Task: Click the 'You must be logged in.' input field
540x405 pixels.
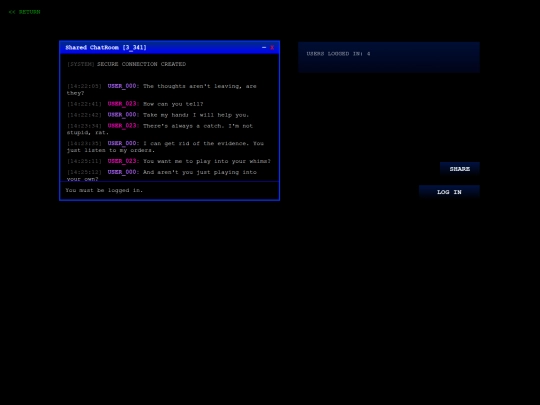Action: point(169,190)
